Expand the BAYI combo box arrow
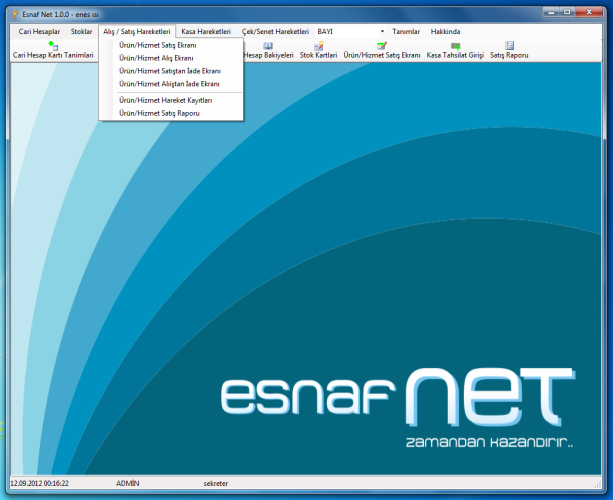The image size is (613, 500). 382,32
